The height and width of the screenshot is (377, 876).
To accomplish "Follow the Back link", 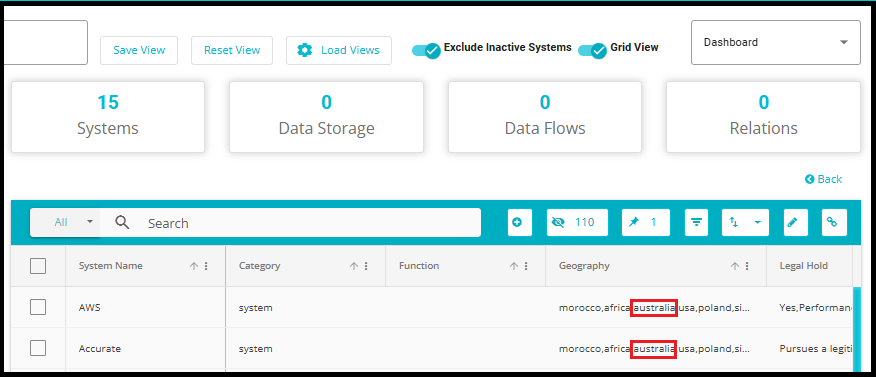I will pos(823,179).
